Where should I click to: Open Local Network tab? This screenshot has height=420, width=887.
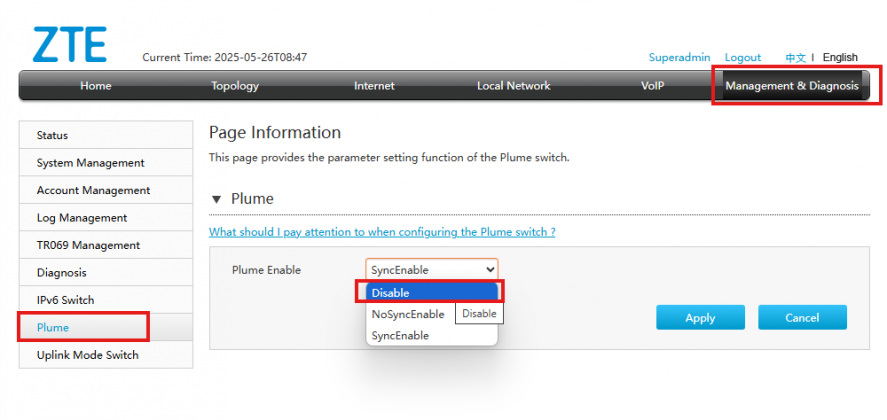513,86
